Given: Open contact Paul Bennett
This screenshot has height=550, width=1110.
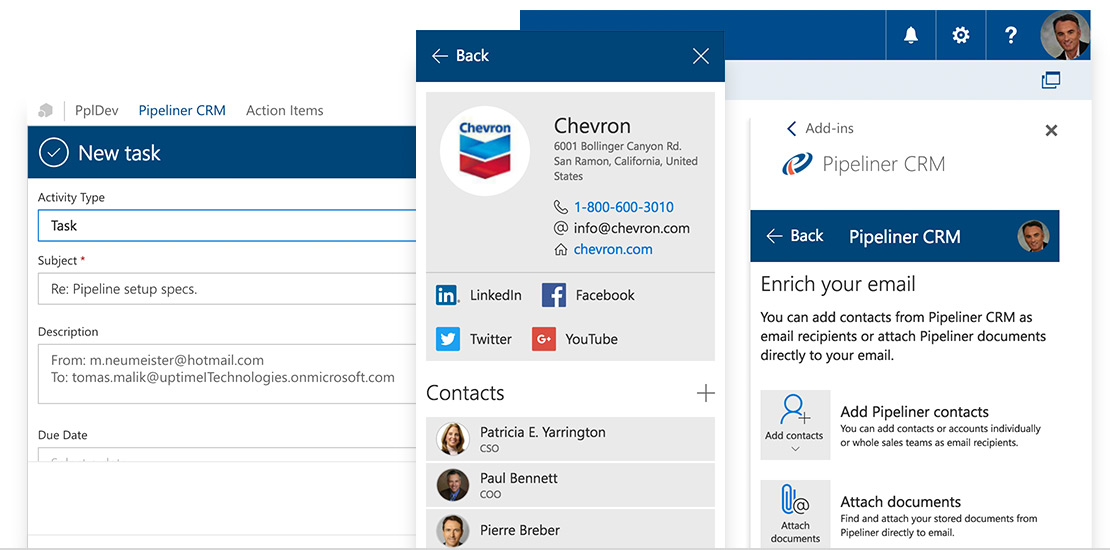Looking at the screenshot, I should 571,485.
